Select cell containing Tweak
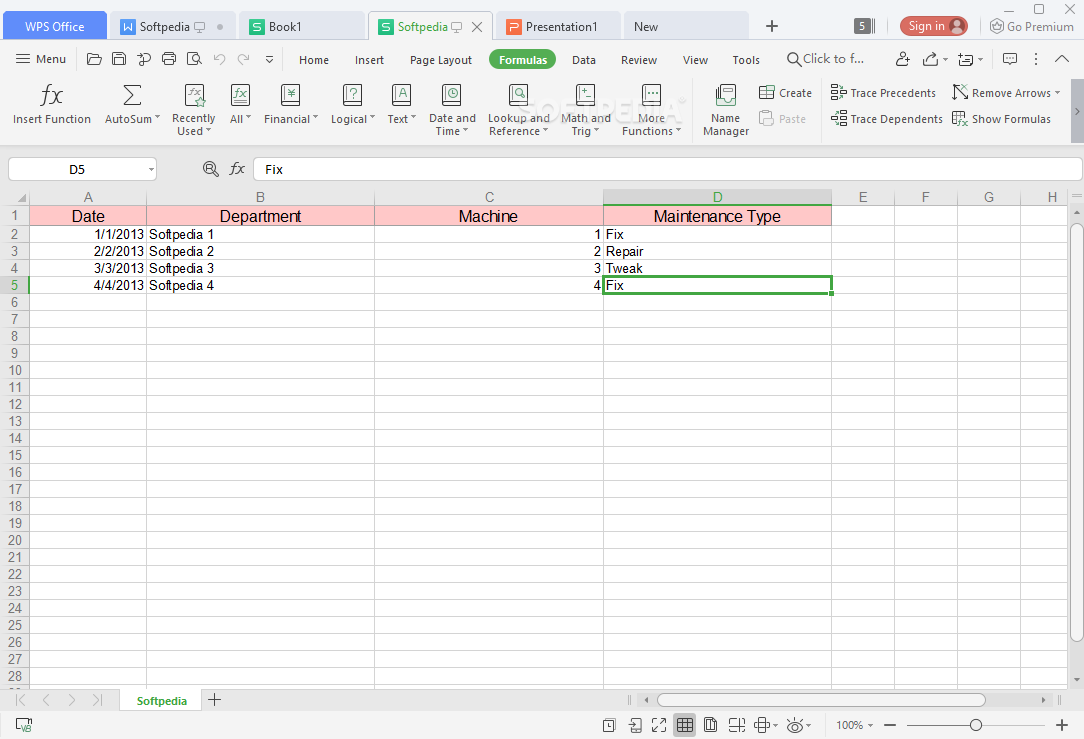This screenshot has width=1084, height=739. tap(717, 268)
